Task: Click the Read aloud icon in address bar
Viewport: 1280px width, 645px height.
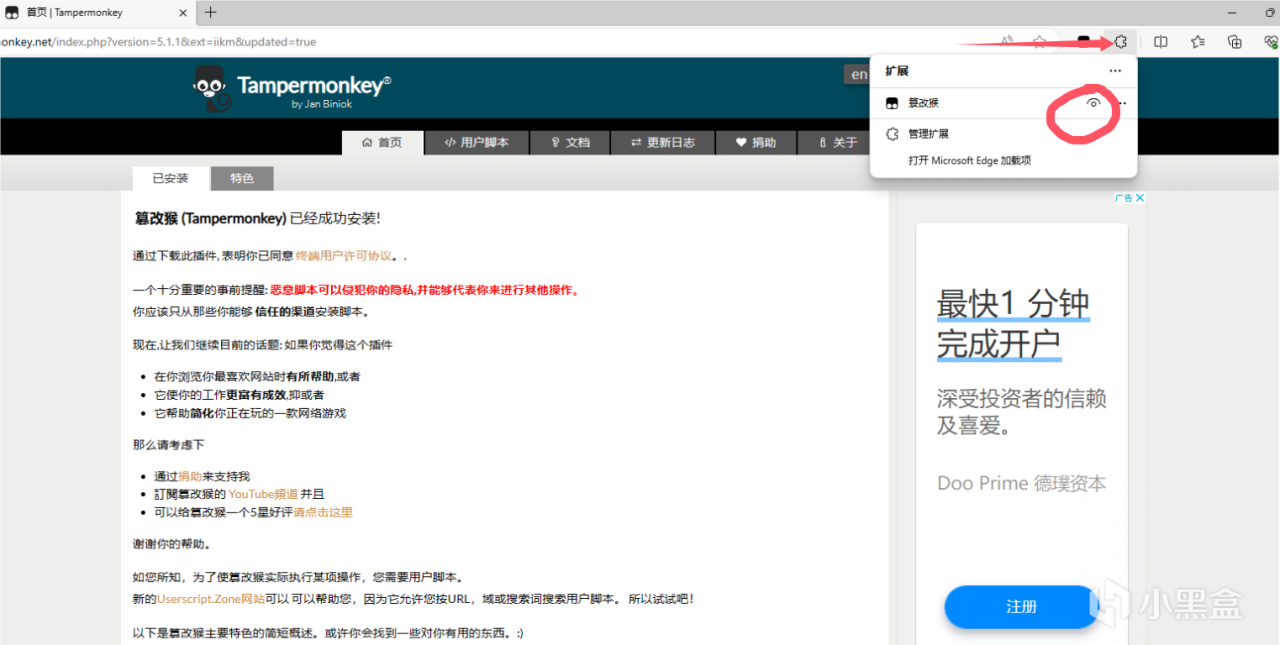Action: [1007, 42]
